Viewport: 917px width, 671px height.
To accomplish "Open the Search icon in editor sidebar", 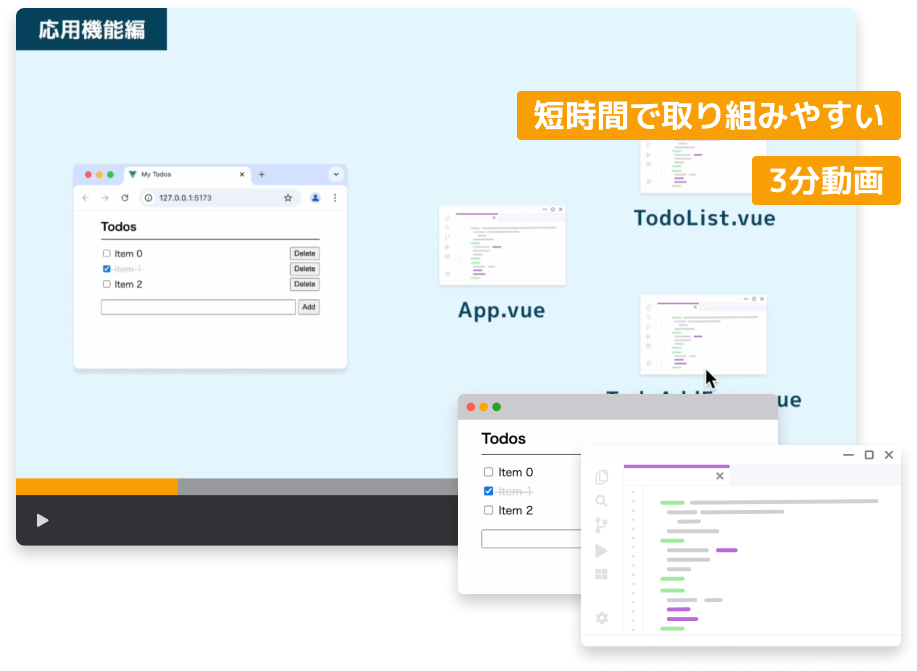I will pyautogui.click(x=601, y=501).
